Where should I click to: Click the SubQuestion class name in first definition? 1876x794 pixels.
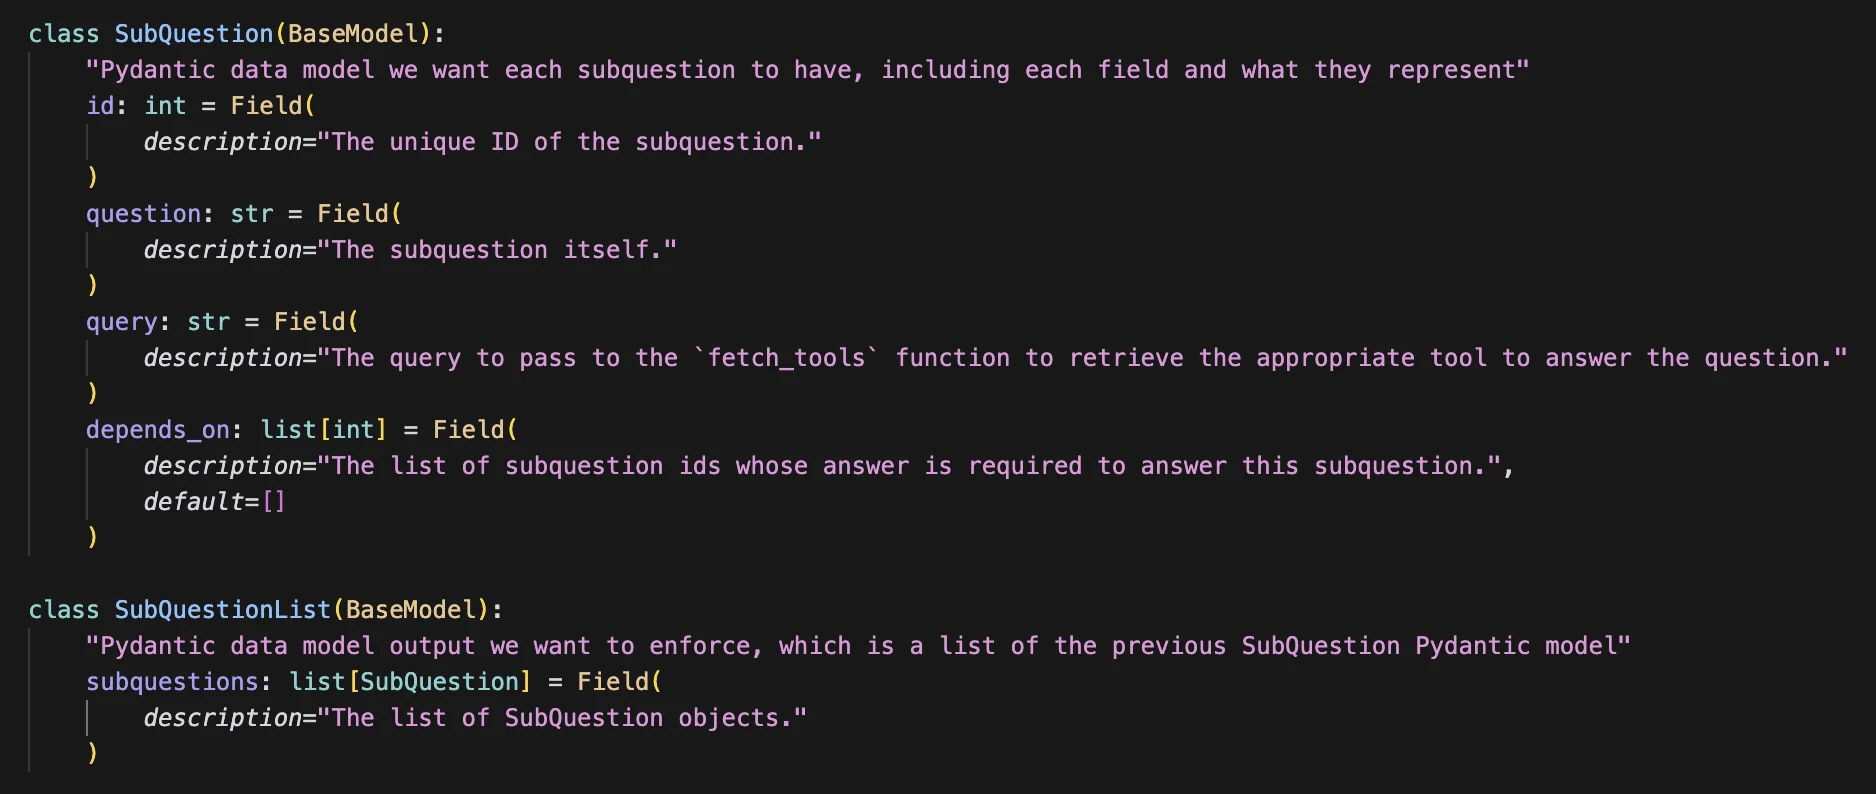click(x=193, y=34)
